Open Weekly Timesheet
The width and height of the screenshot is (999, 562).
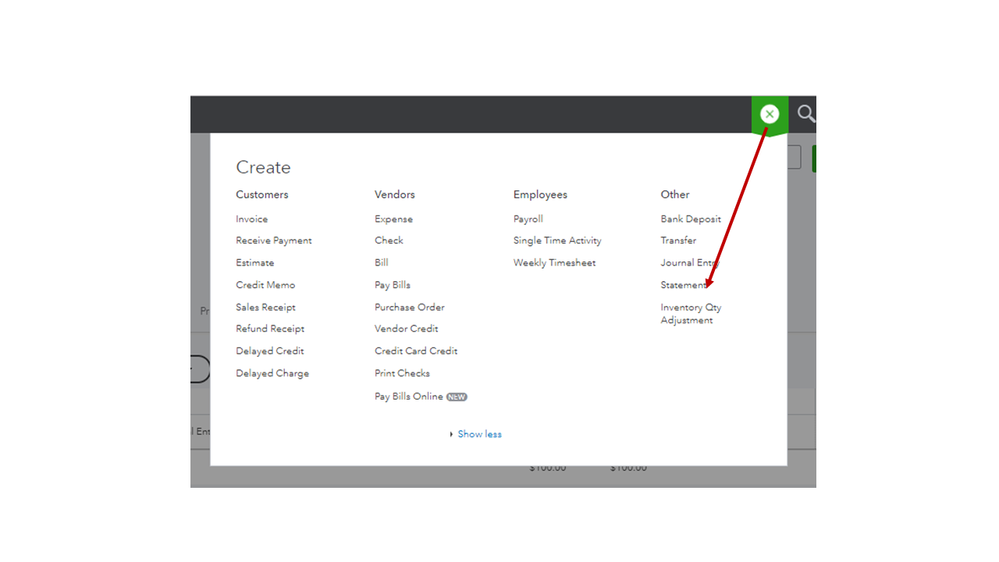tap(555, 263)
